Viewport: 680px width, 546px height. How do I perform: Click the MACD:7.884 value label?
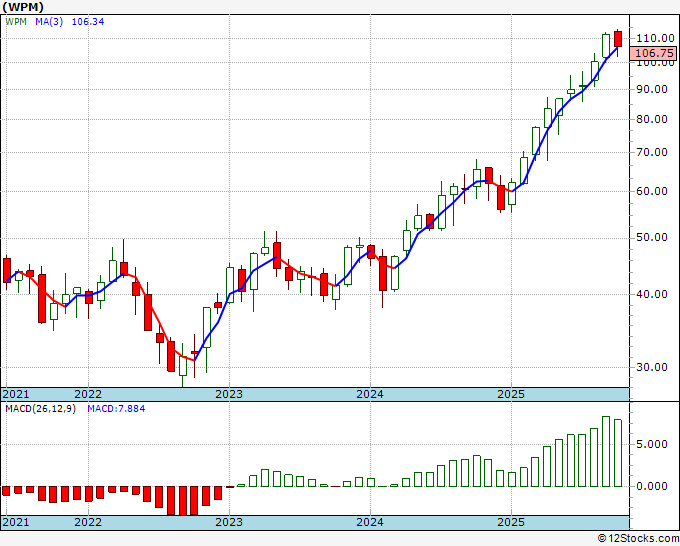coord(116,409)
